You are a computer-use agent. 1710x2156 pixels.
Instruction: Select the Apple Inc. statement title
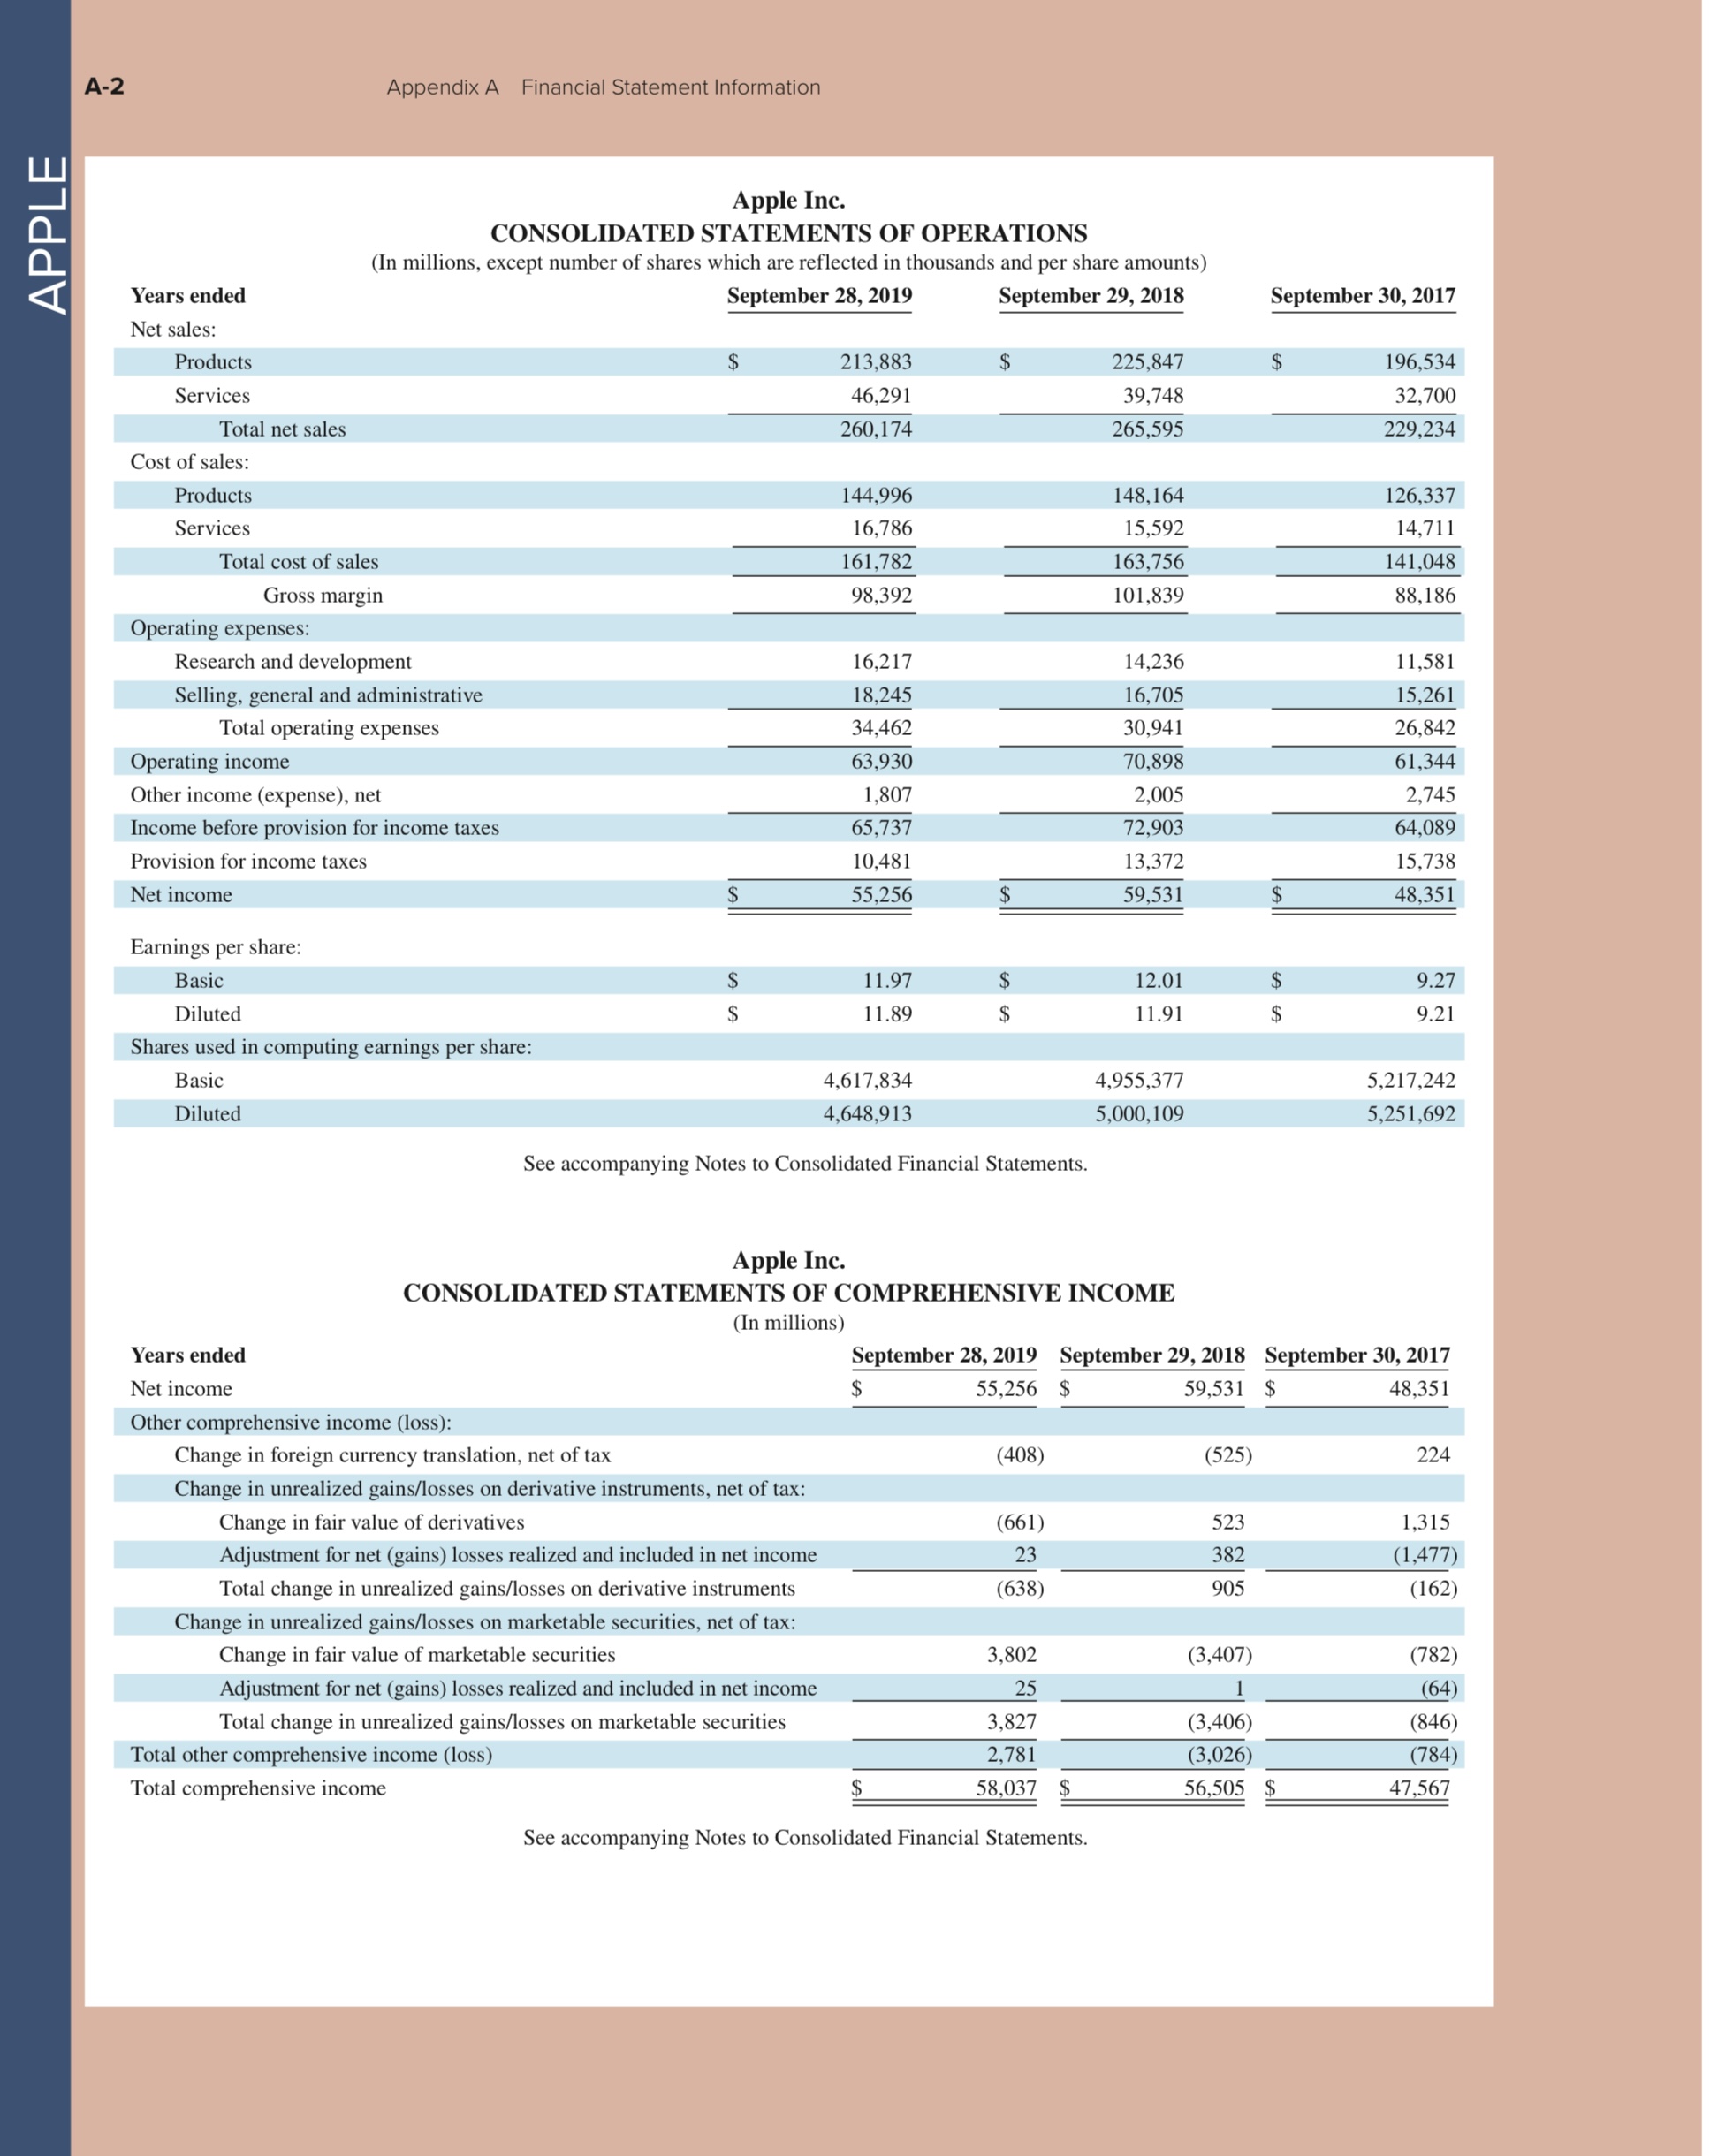[x=790, y=199]
